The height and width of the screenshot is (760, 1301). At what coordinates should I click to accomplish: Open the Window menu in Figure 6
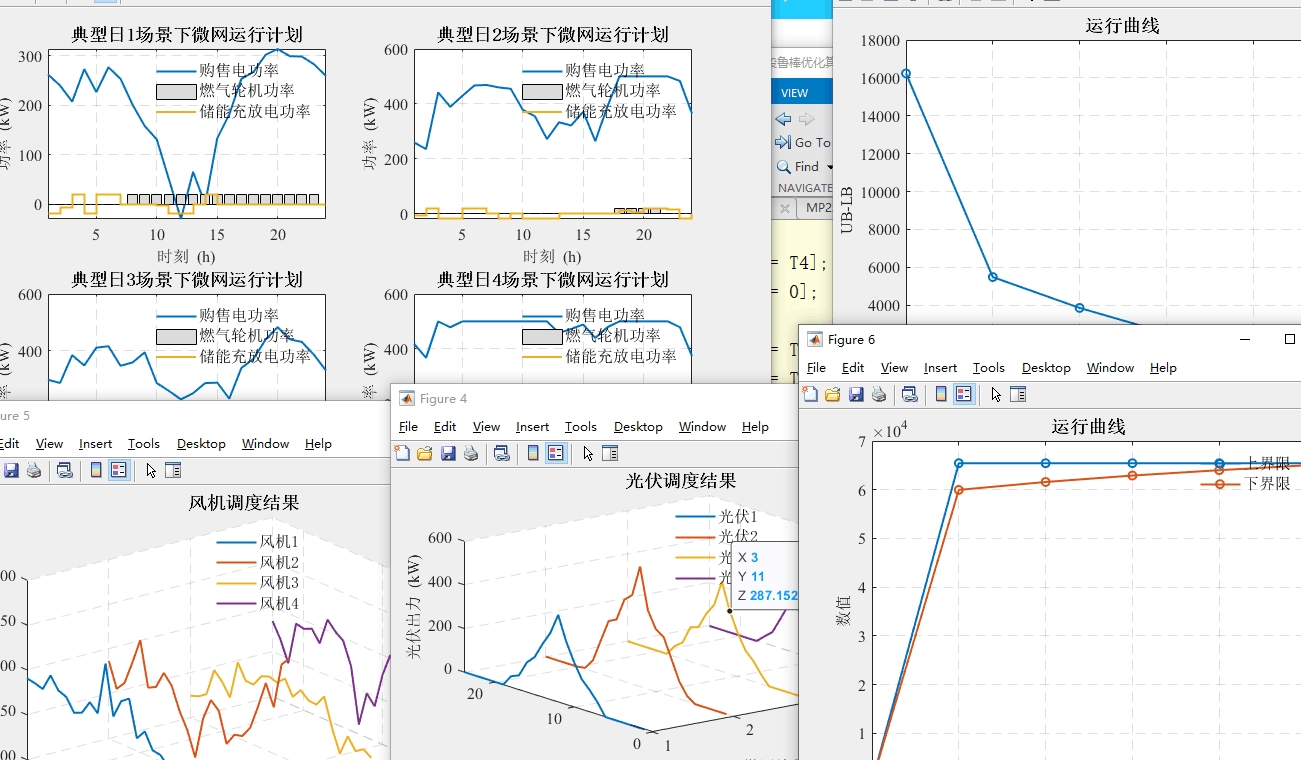1110,368
